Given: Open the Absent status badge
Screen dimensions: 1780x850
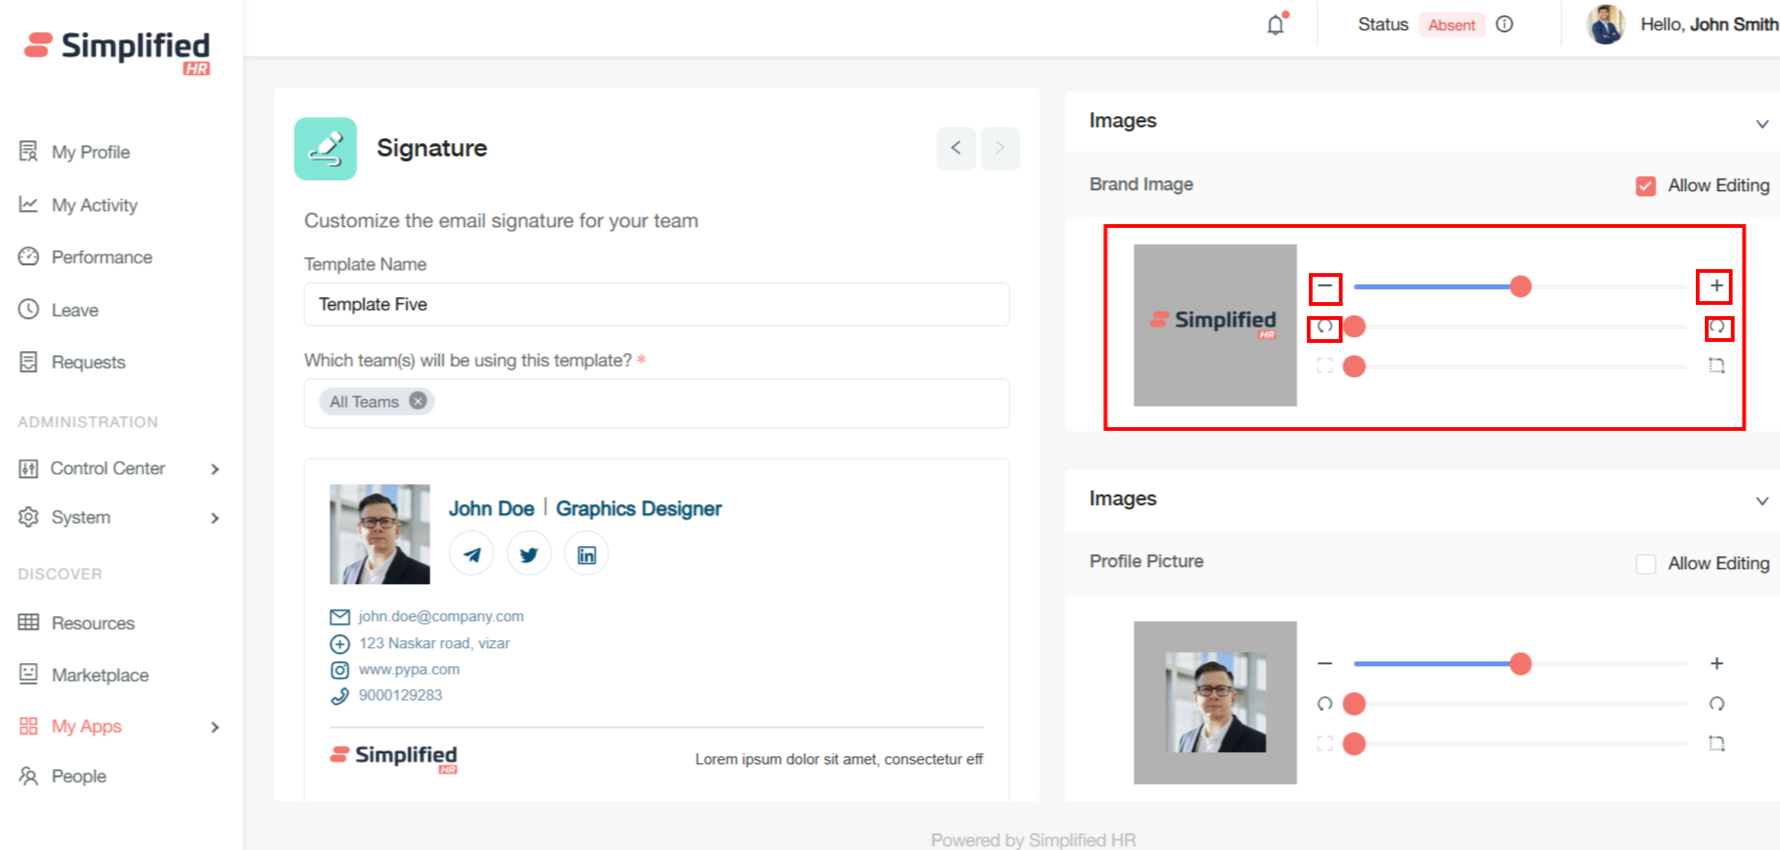Looking at the screenshot, I should 1451,25.
